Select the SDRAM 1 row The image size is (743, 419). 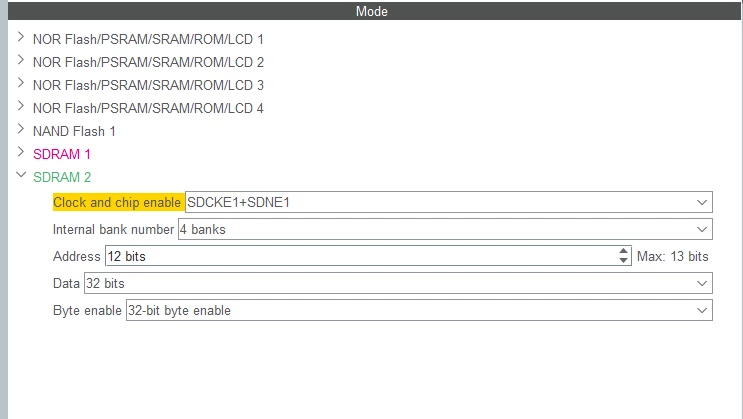pyautogui.click(x=62, y=155)
